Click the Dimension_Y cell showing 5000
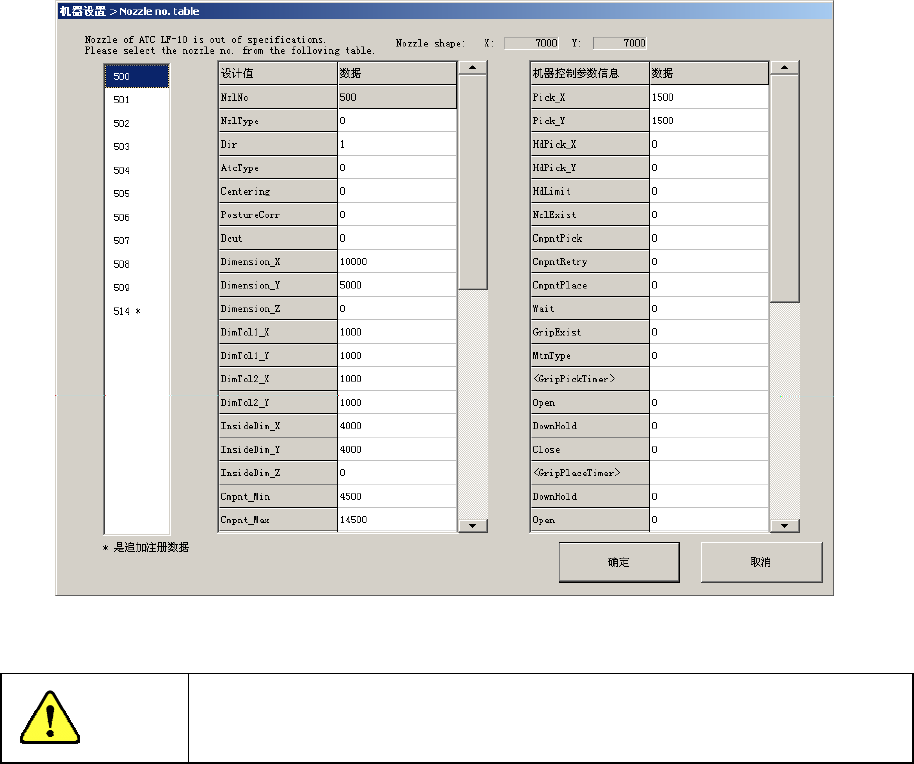Image resolution: width=914 pixels, height=764 pixels. tap(397, 285)
